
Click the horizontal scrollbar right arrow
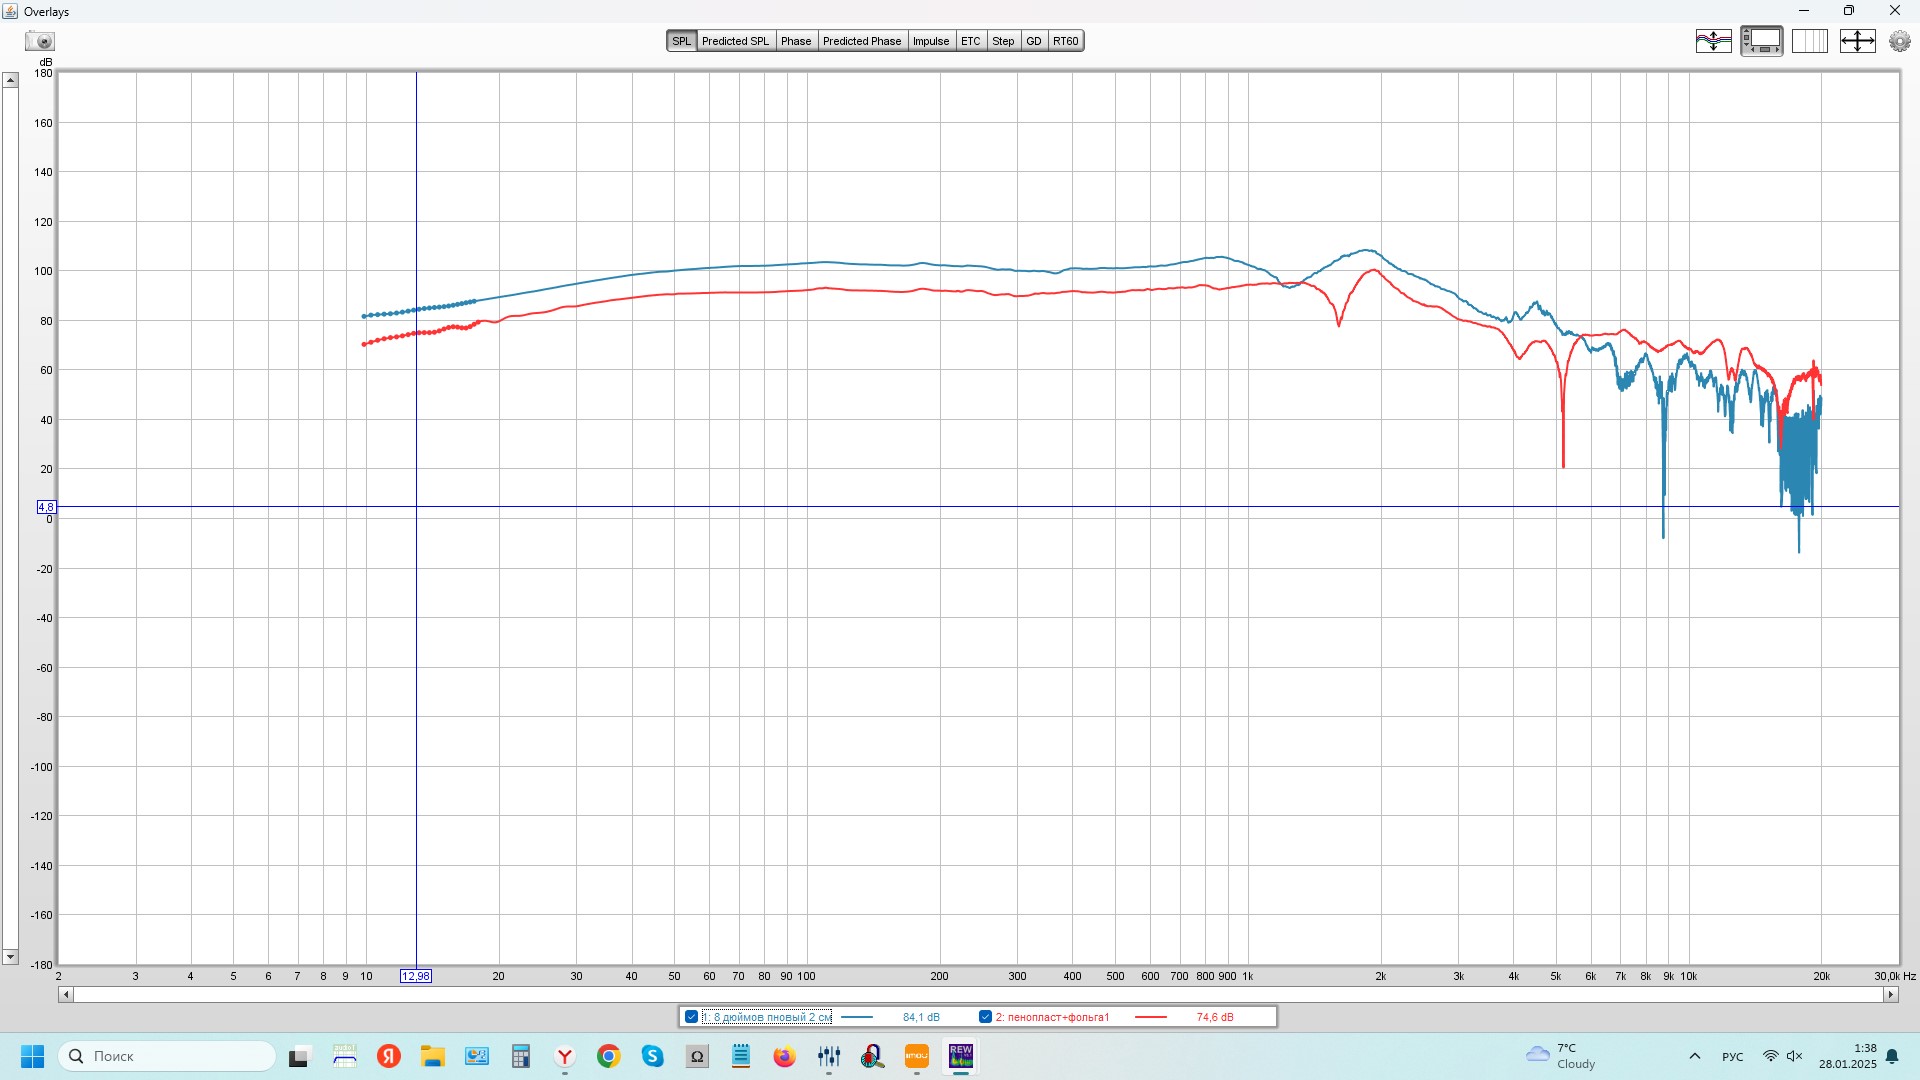pos(1890,994)
